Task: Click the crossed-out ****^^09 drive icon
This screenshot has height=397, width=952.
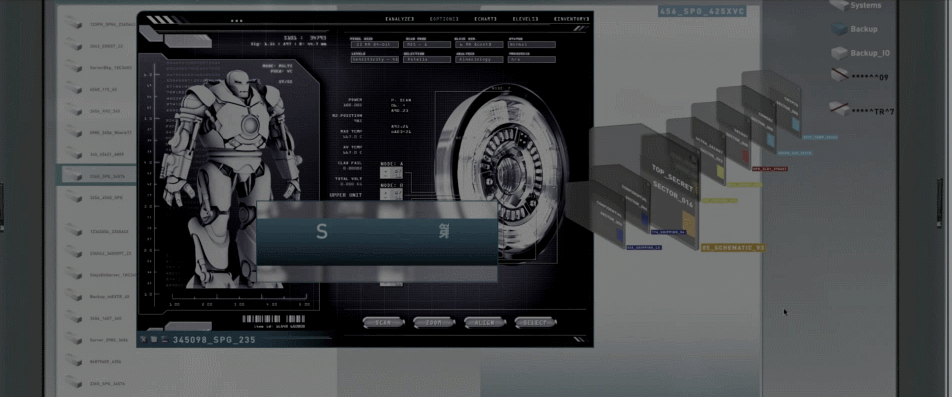Action: [839, 76]
